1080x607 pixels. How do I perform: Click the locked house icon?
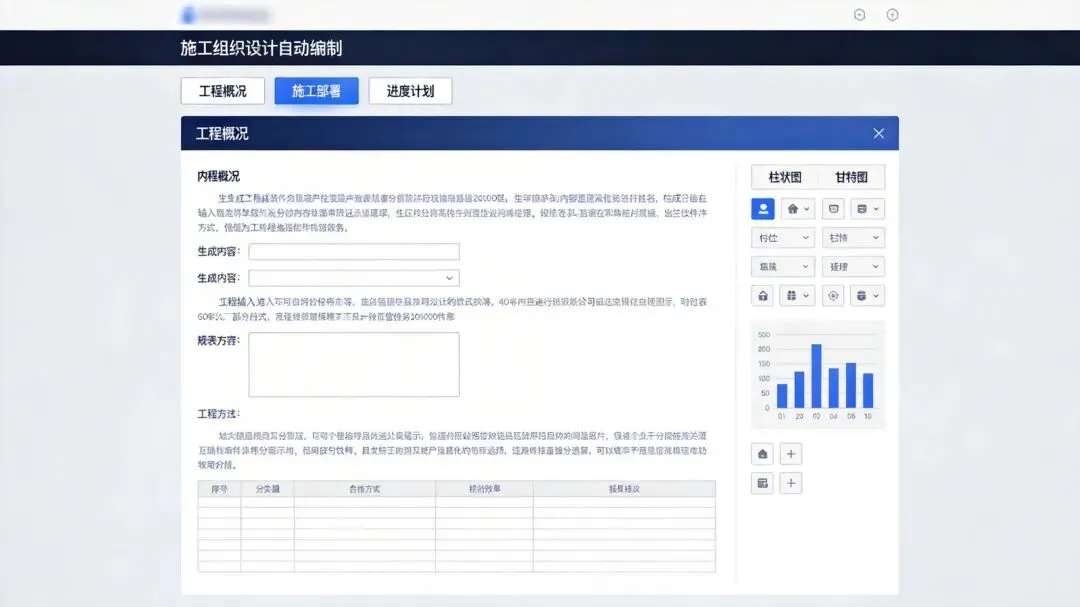click(x=762, y=296)
